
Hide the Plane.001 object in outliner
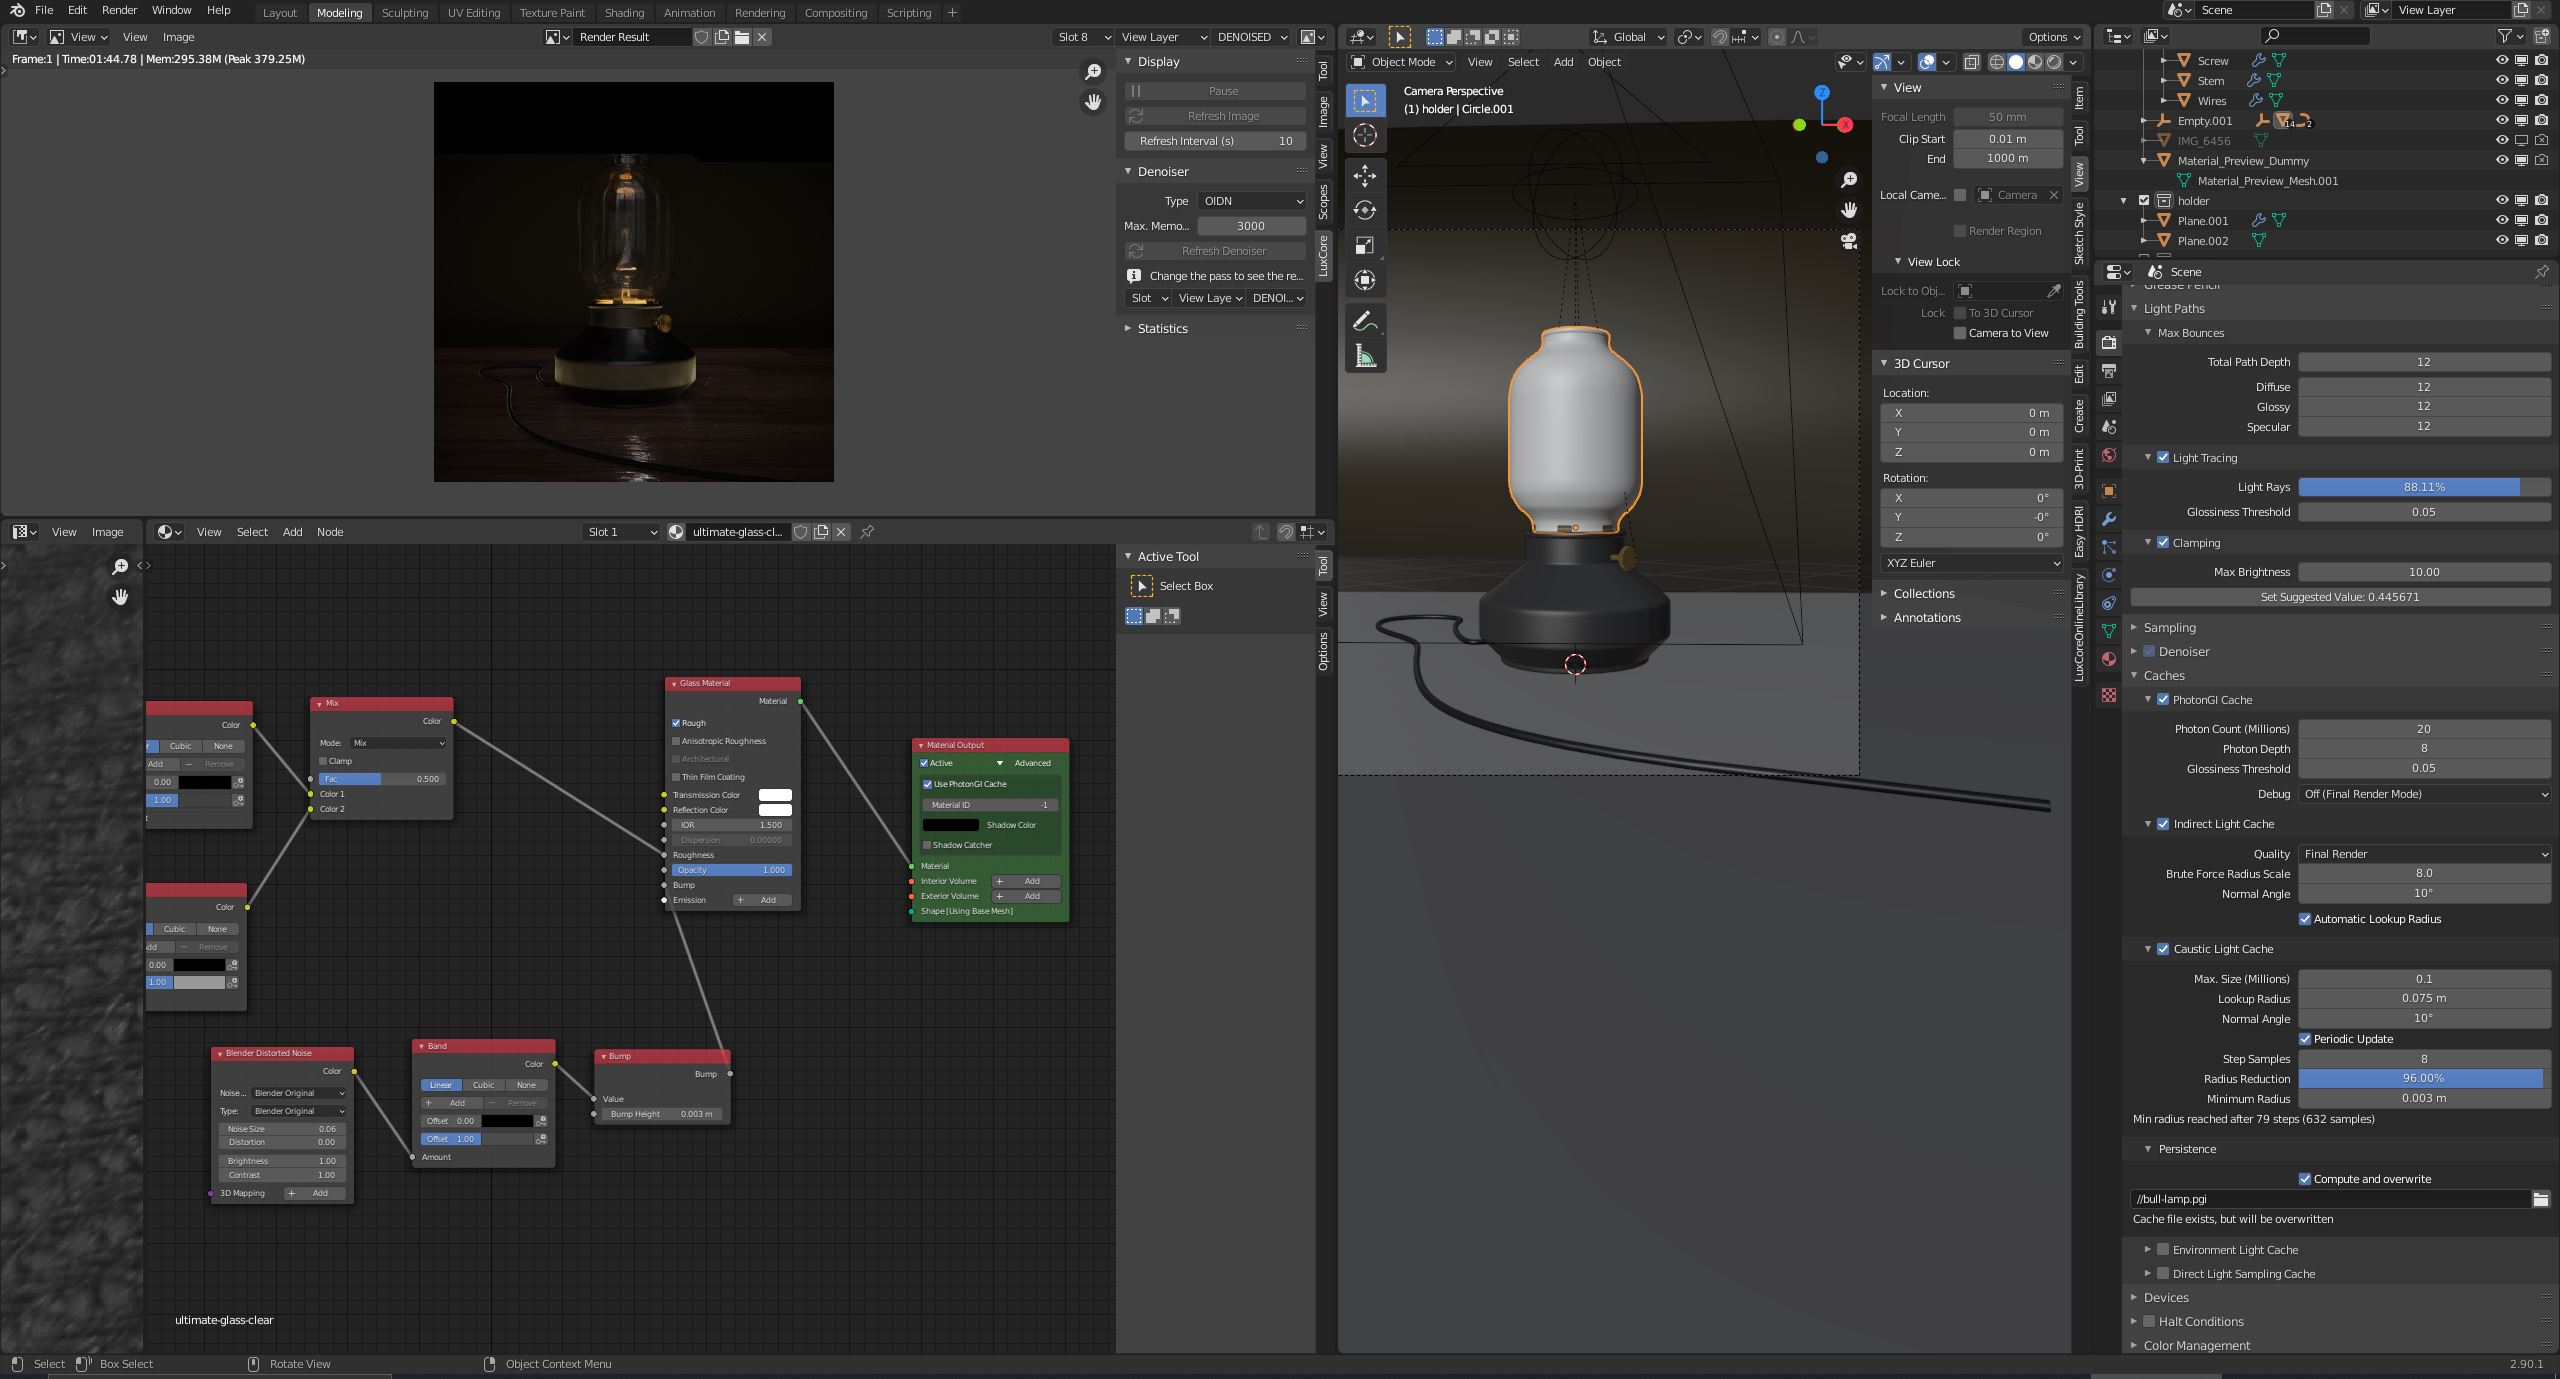pos(2502,221)
